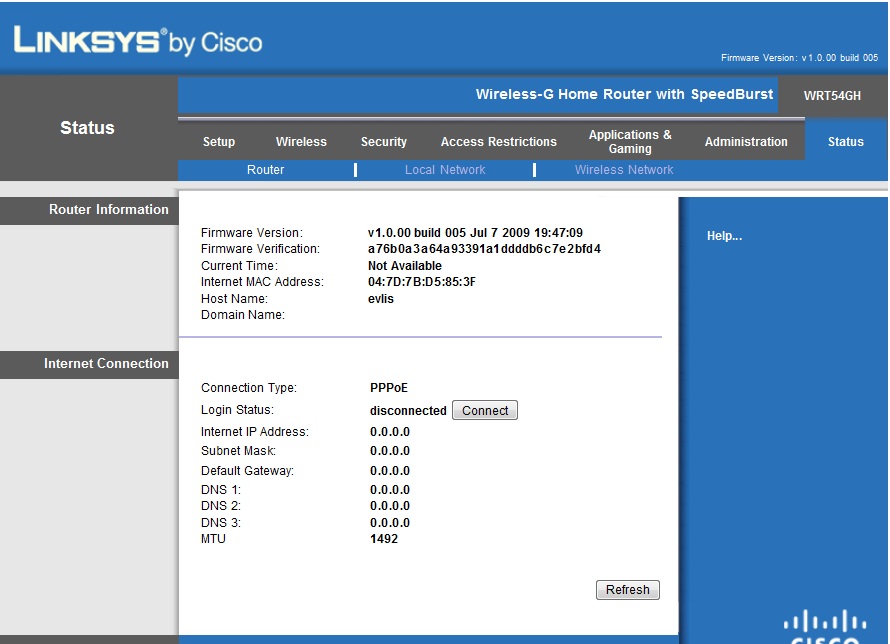Click the Status heading on the left panel

[87, 128]
